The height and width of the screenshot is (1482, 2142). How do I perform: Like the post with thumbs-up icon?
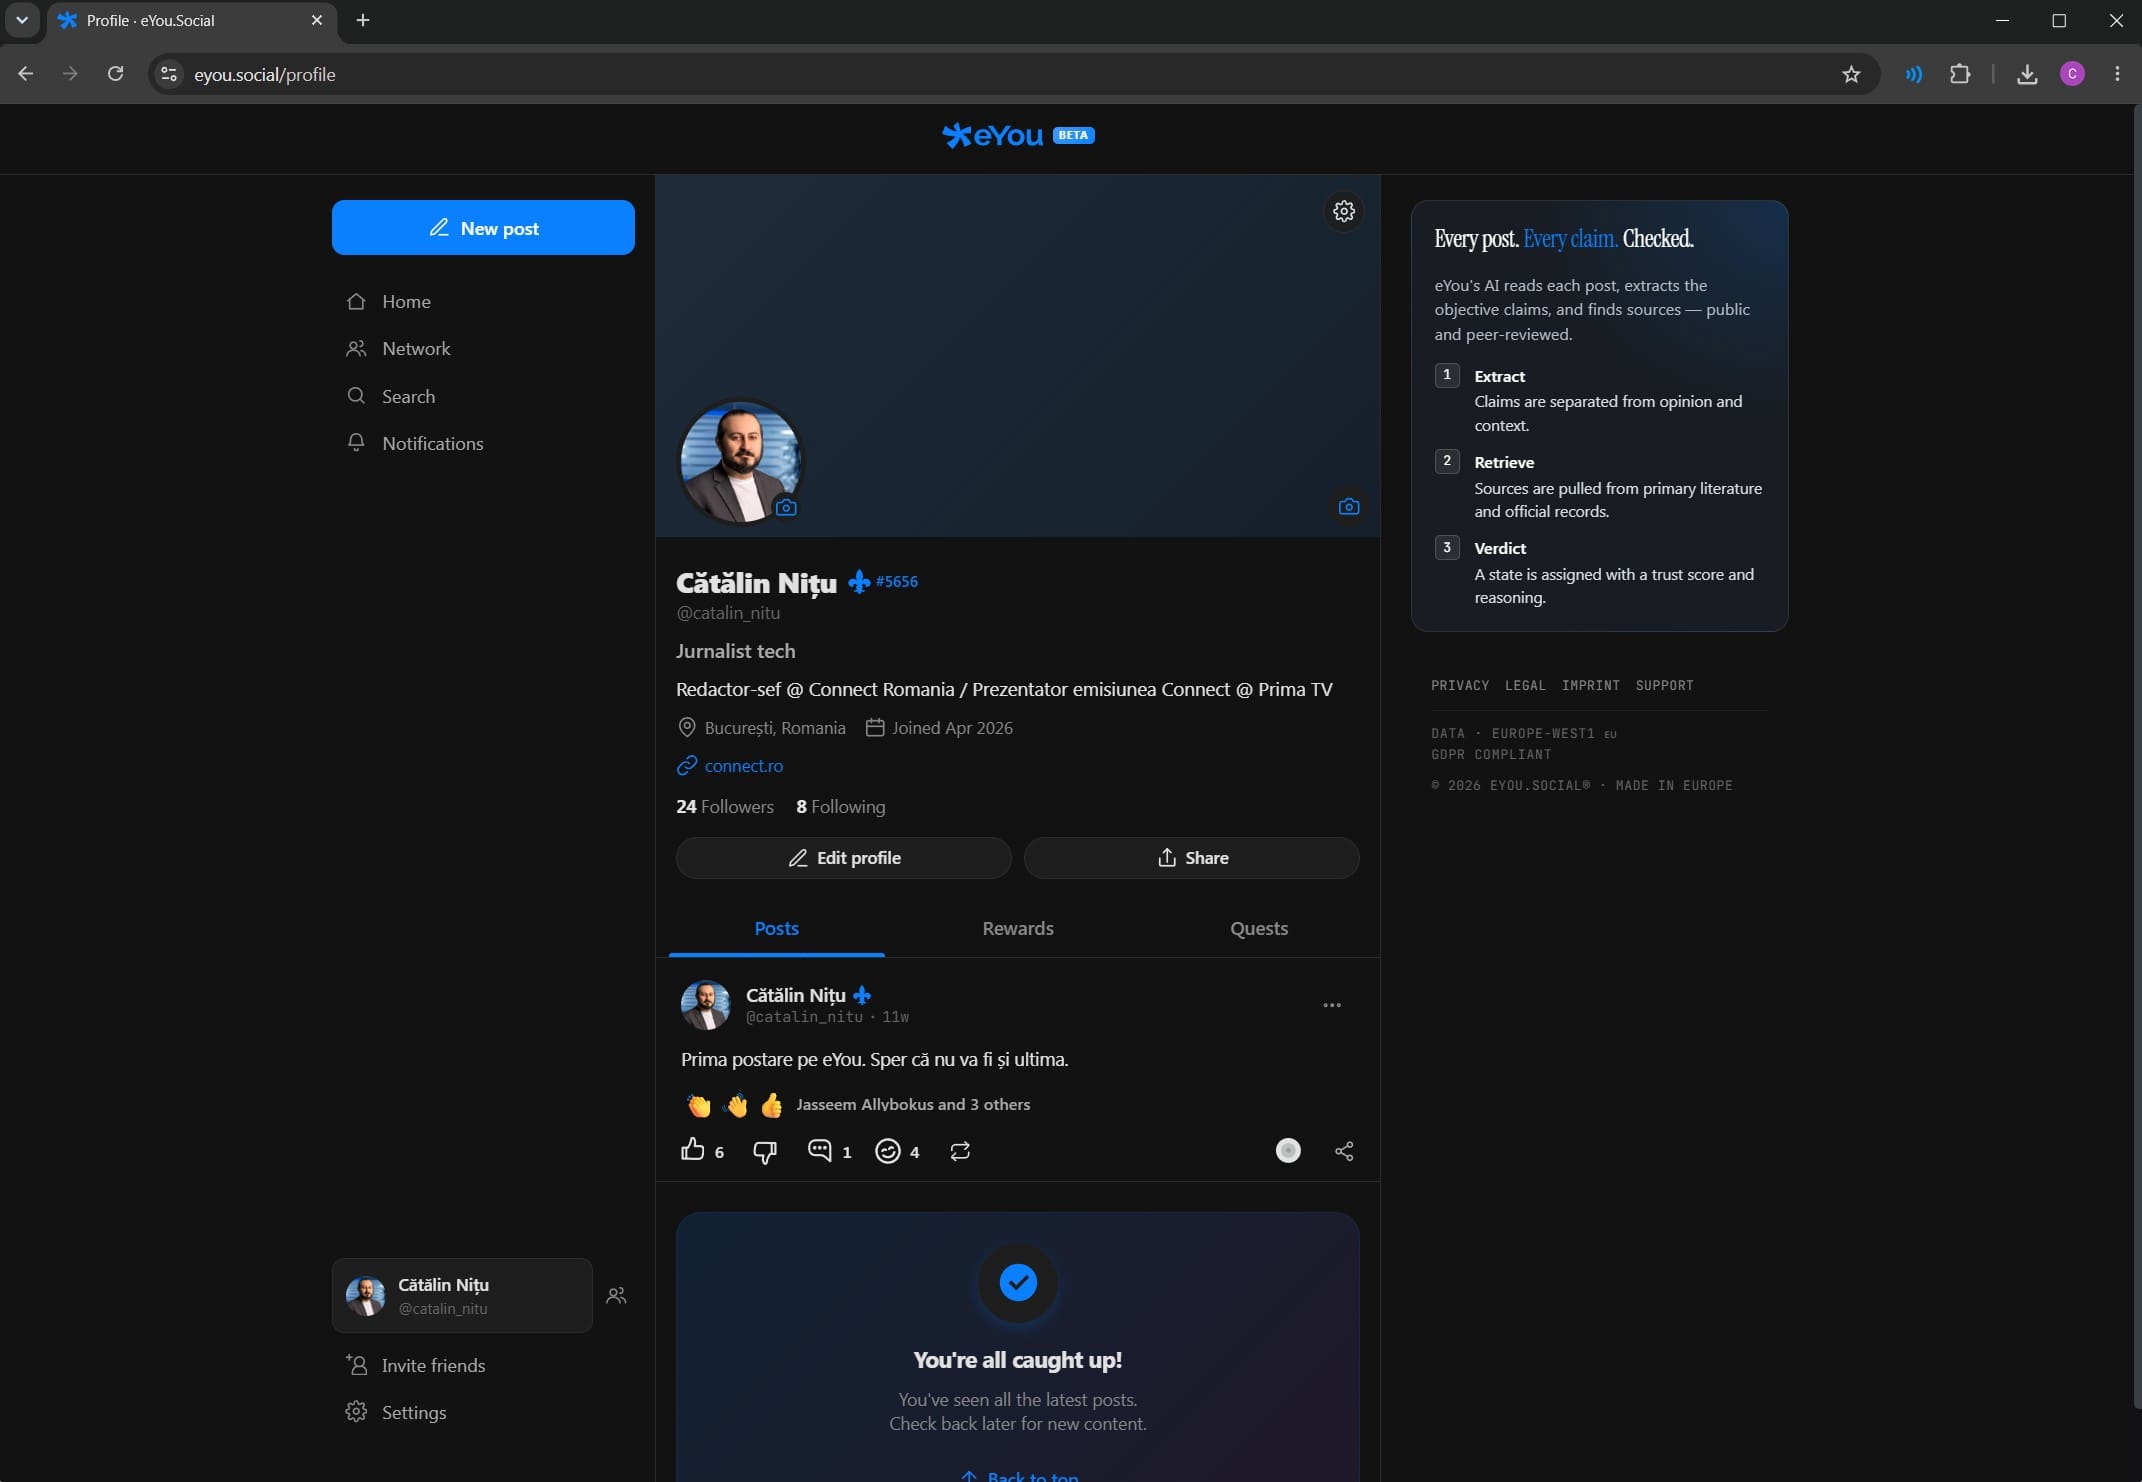click(x=693, y=1150)
